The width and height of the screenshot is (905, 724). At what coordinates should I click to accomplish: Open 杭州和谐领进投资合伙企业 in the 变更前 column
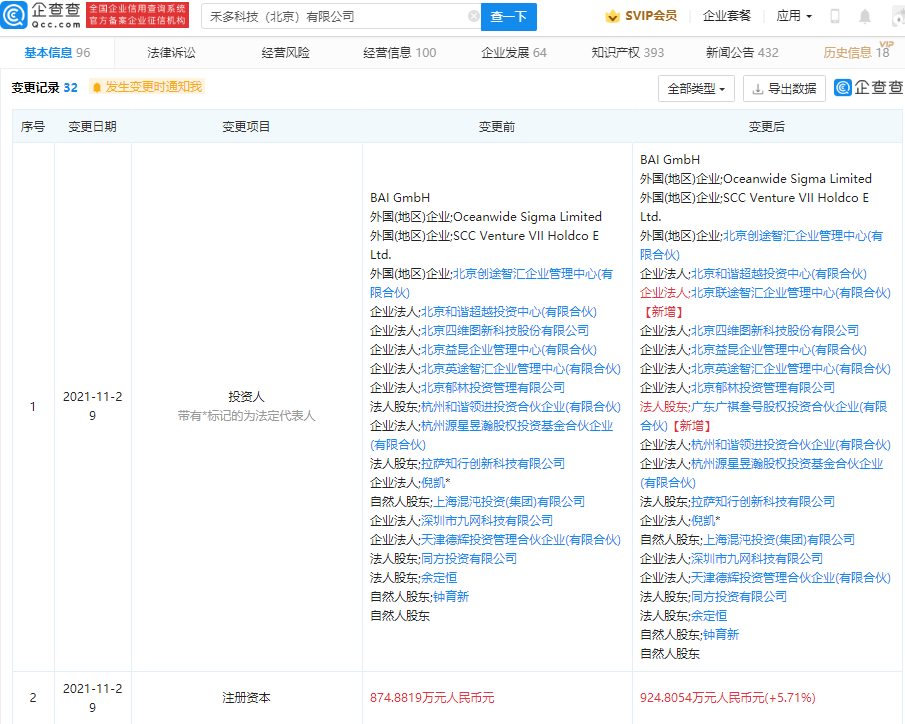[x=521, y=407]
